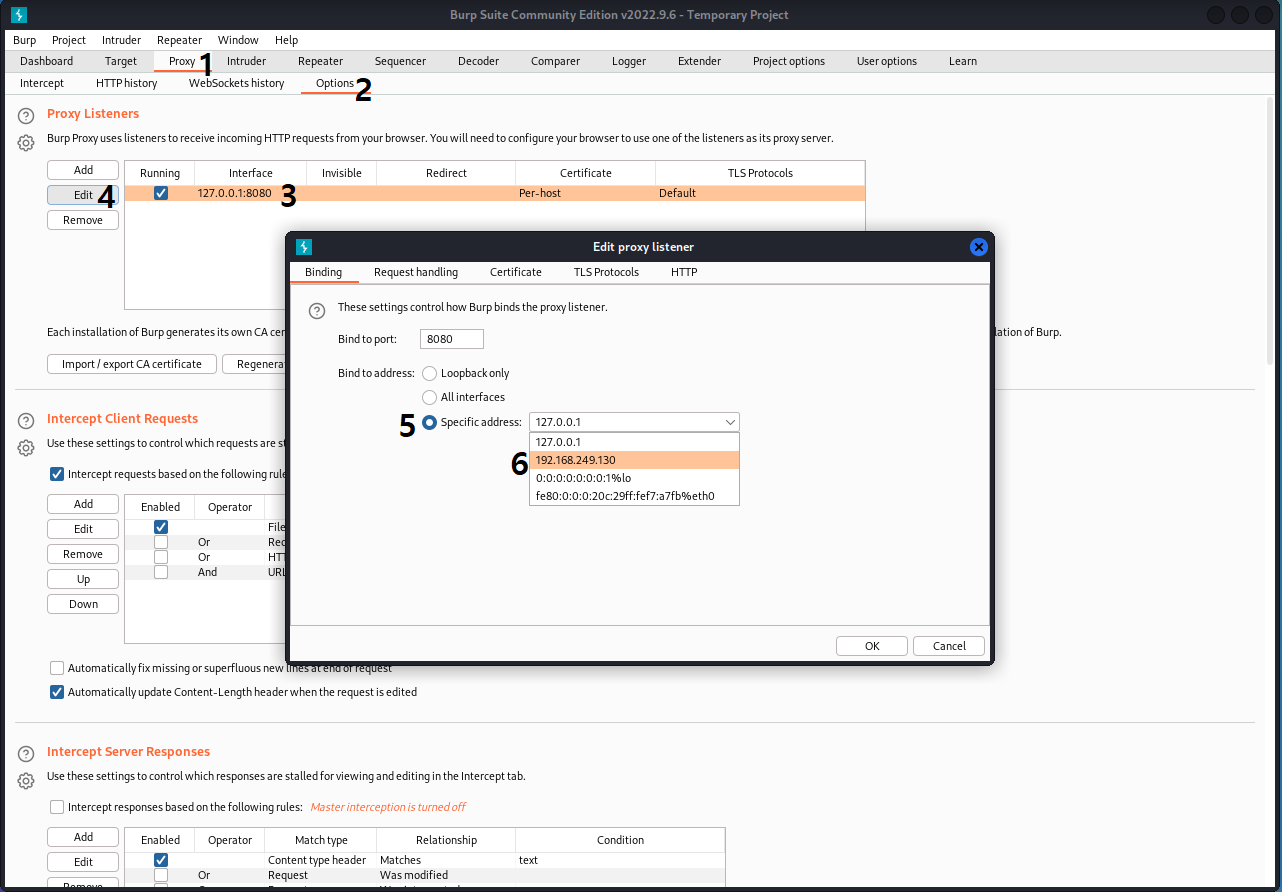
Task: Open the Window menu
Action: pos(238,40)
